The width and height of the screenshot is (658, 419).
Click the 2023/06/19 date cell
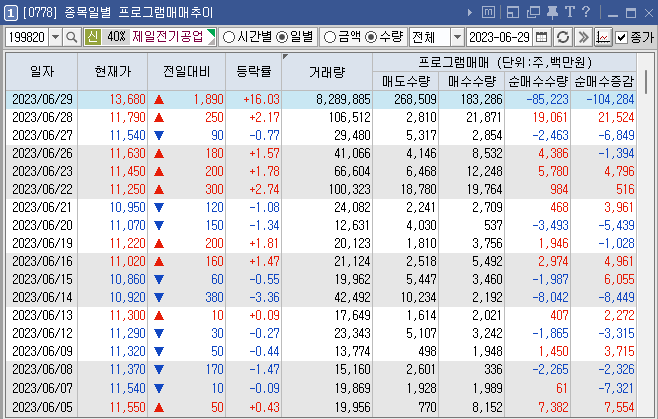42,244
